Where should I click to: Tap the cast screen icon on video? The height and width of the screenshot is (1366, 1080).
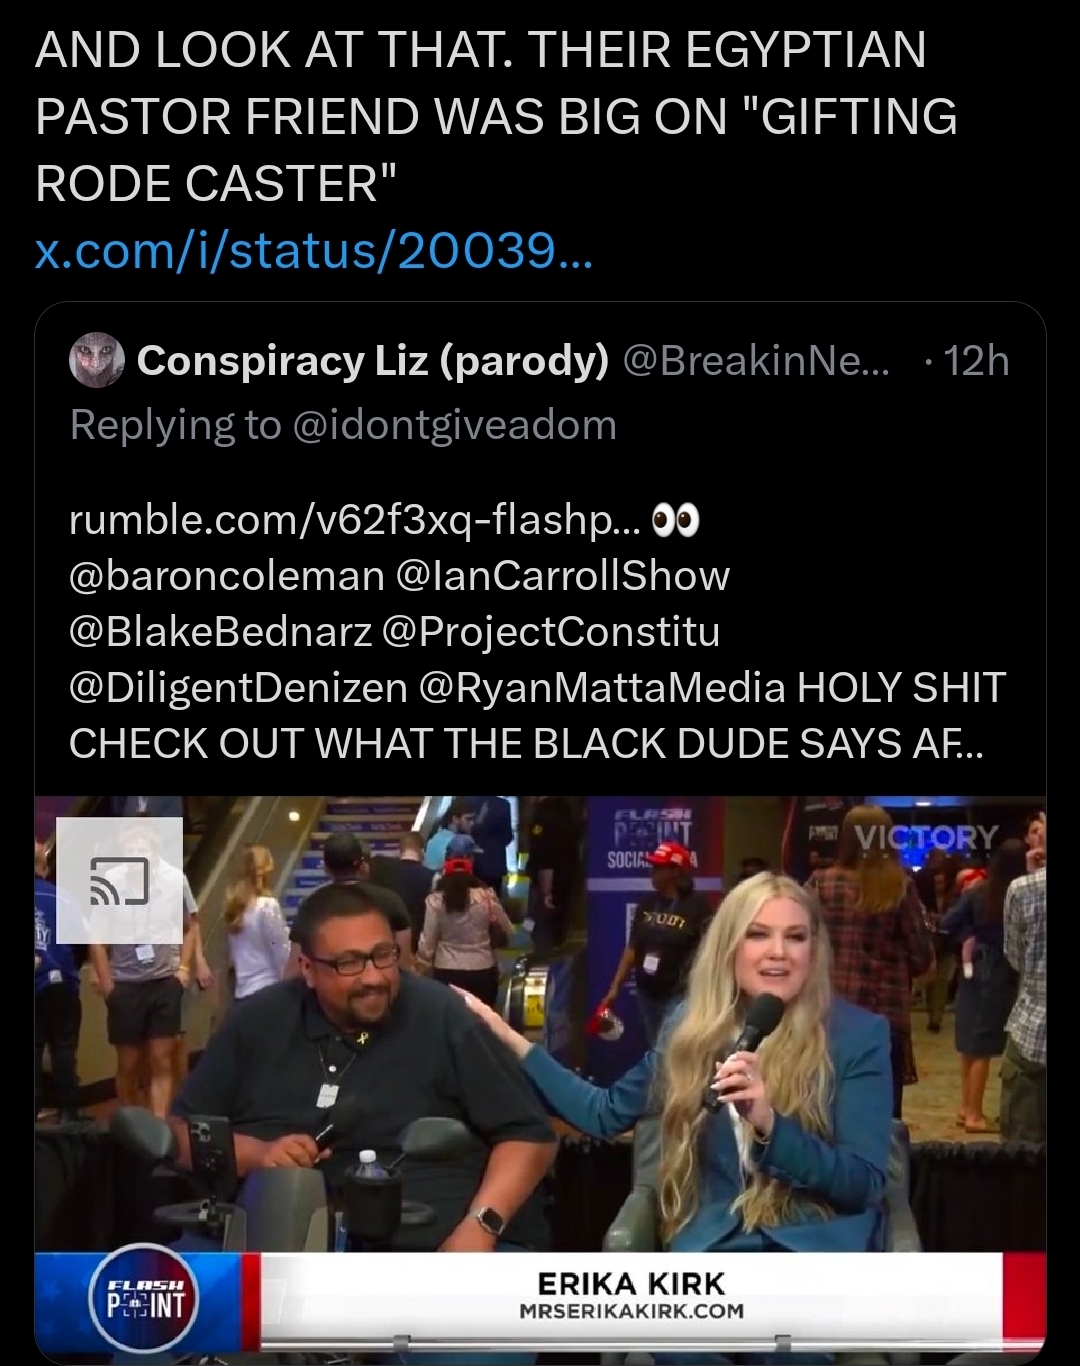coord(119,880)
